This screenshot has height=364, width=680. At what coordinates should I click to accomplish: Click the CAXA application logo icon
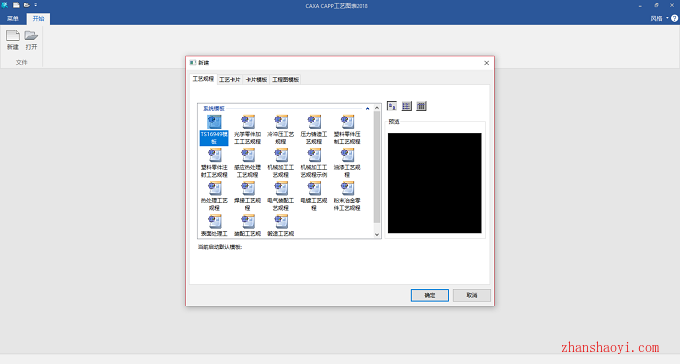point(5,5)
